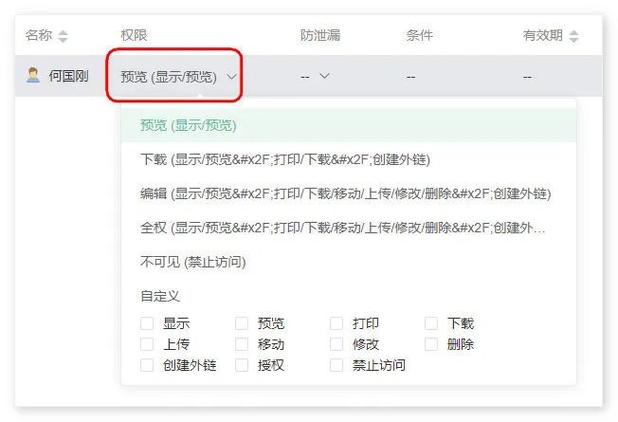618x422 pixels.
Task: Click the 条件 cell showing --
Action: 411,77
